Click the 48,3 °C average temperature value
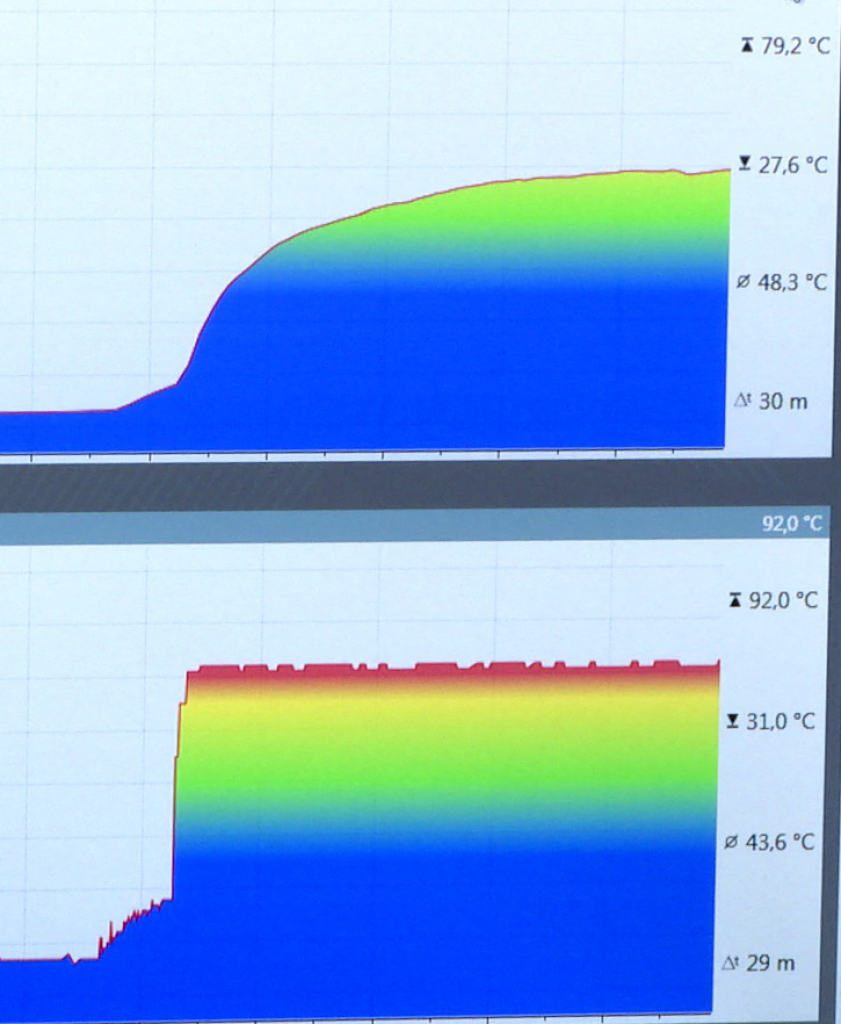The height and width of the screenshot is (1024, 841). pos(792,283)
